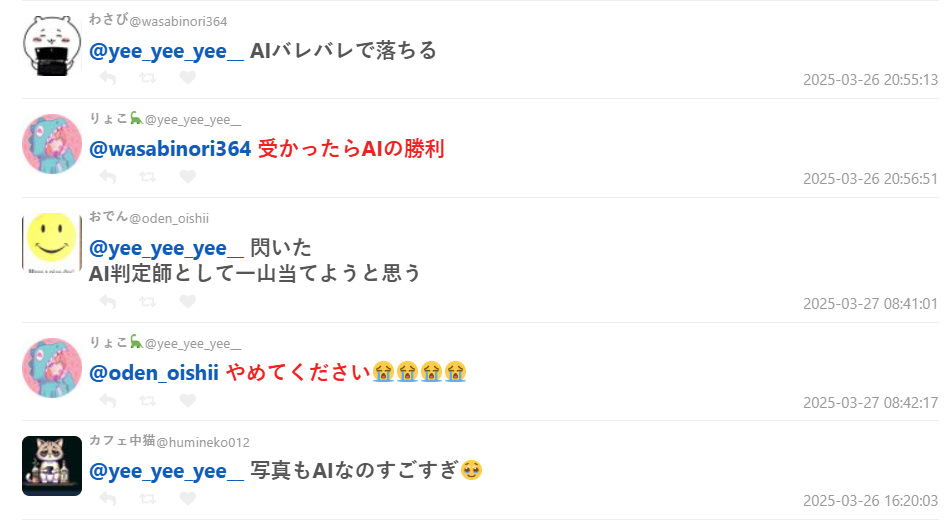
Task: Open the @wasabinori364 mention link
Action: (170, 149)
